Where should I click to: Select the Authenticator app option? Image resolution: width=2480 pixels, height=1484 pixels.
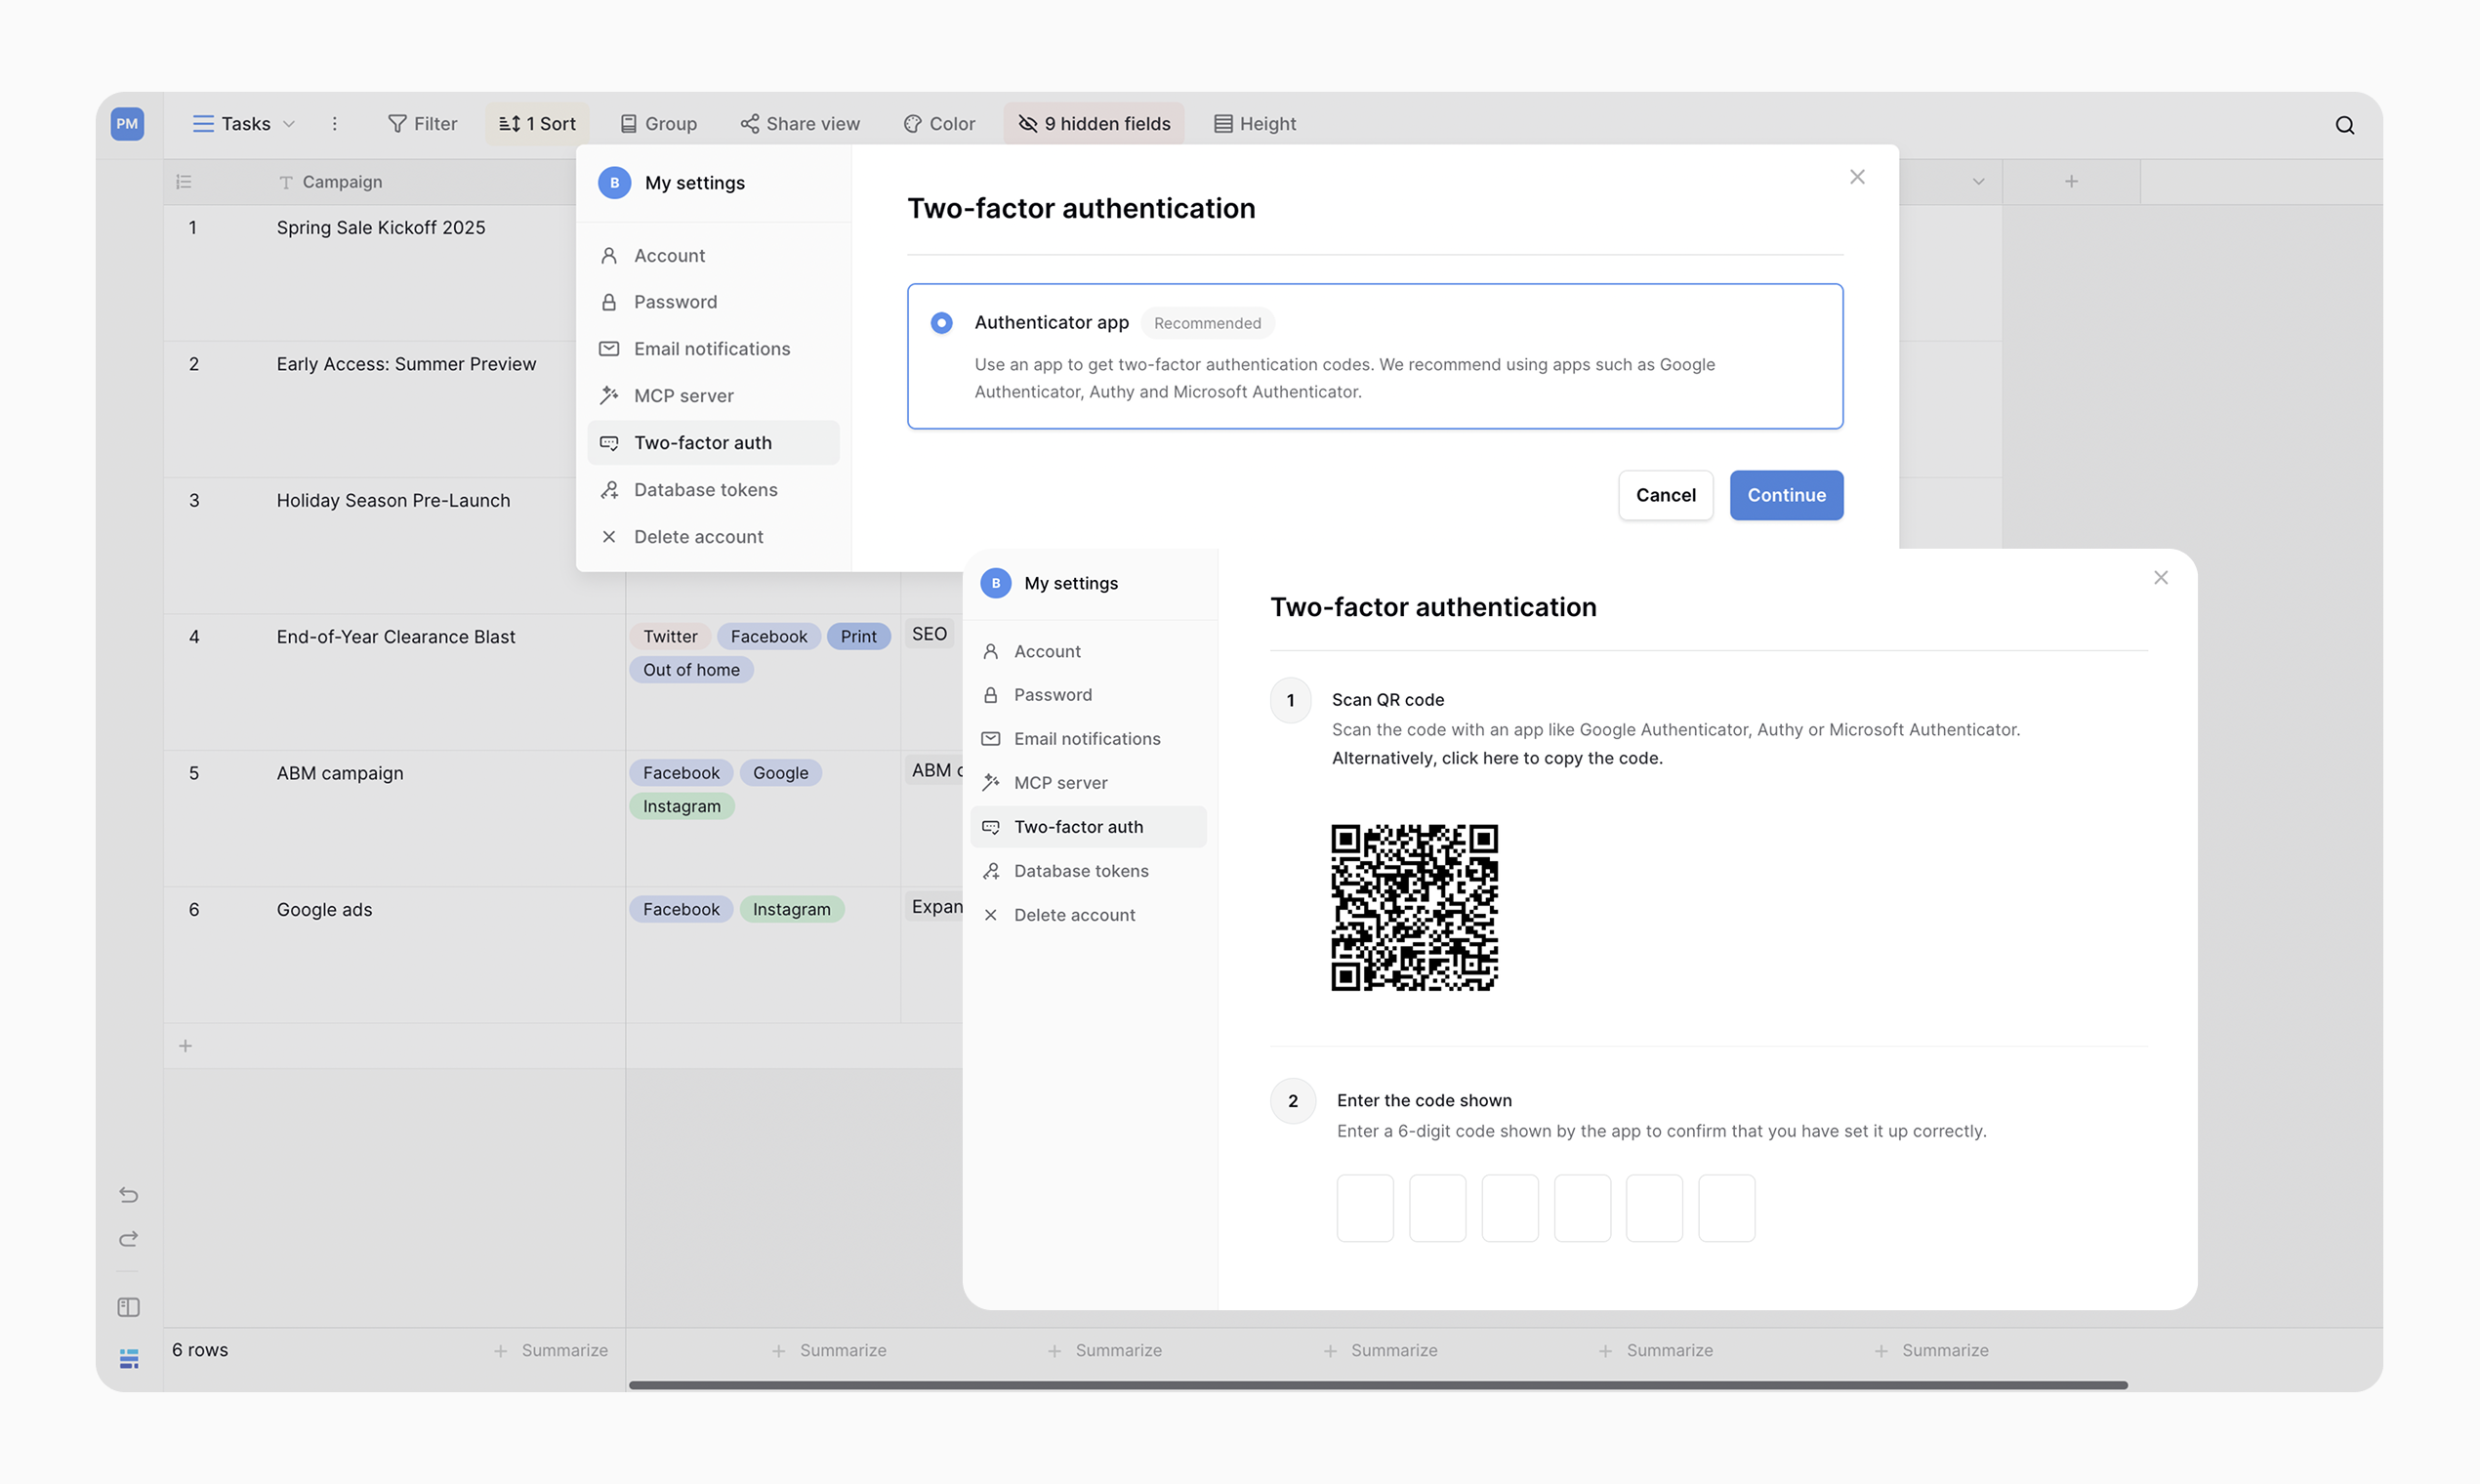click(x=941, y=322)
